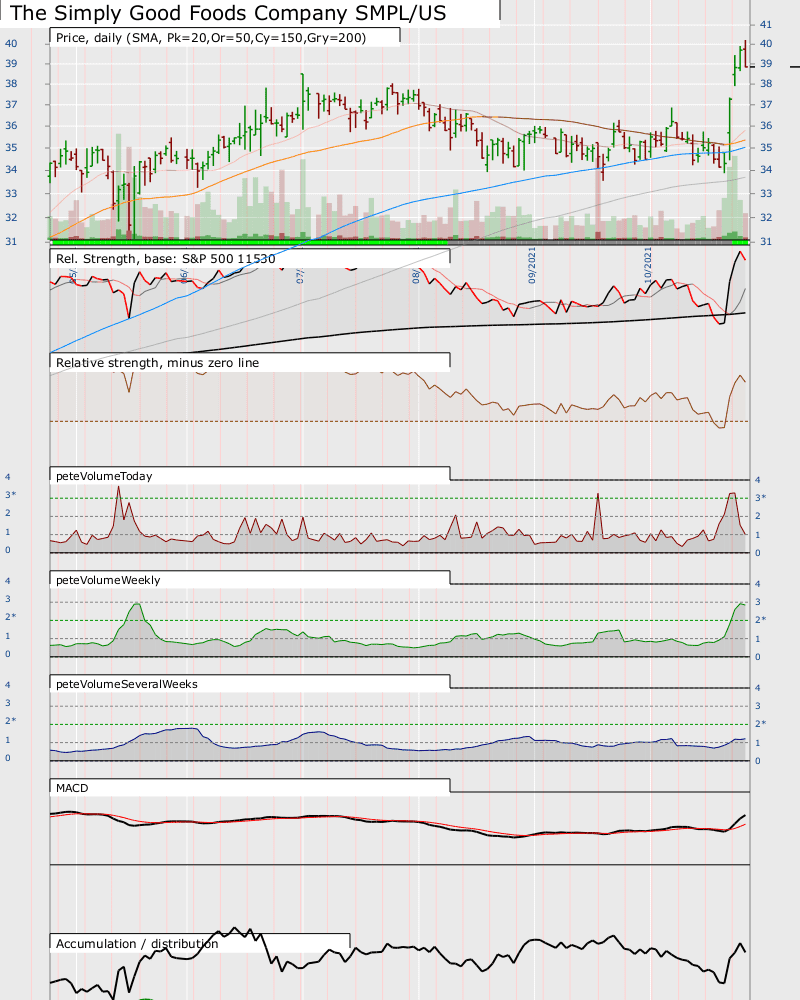
Task: Click the '31' price label on left axis
Action: pos(11,242)
